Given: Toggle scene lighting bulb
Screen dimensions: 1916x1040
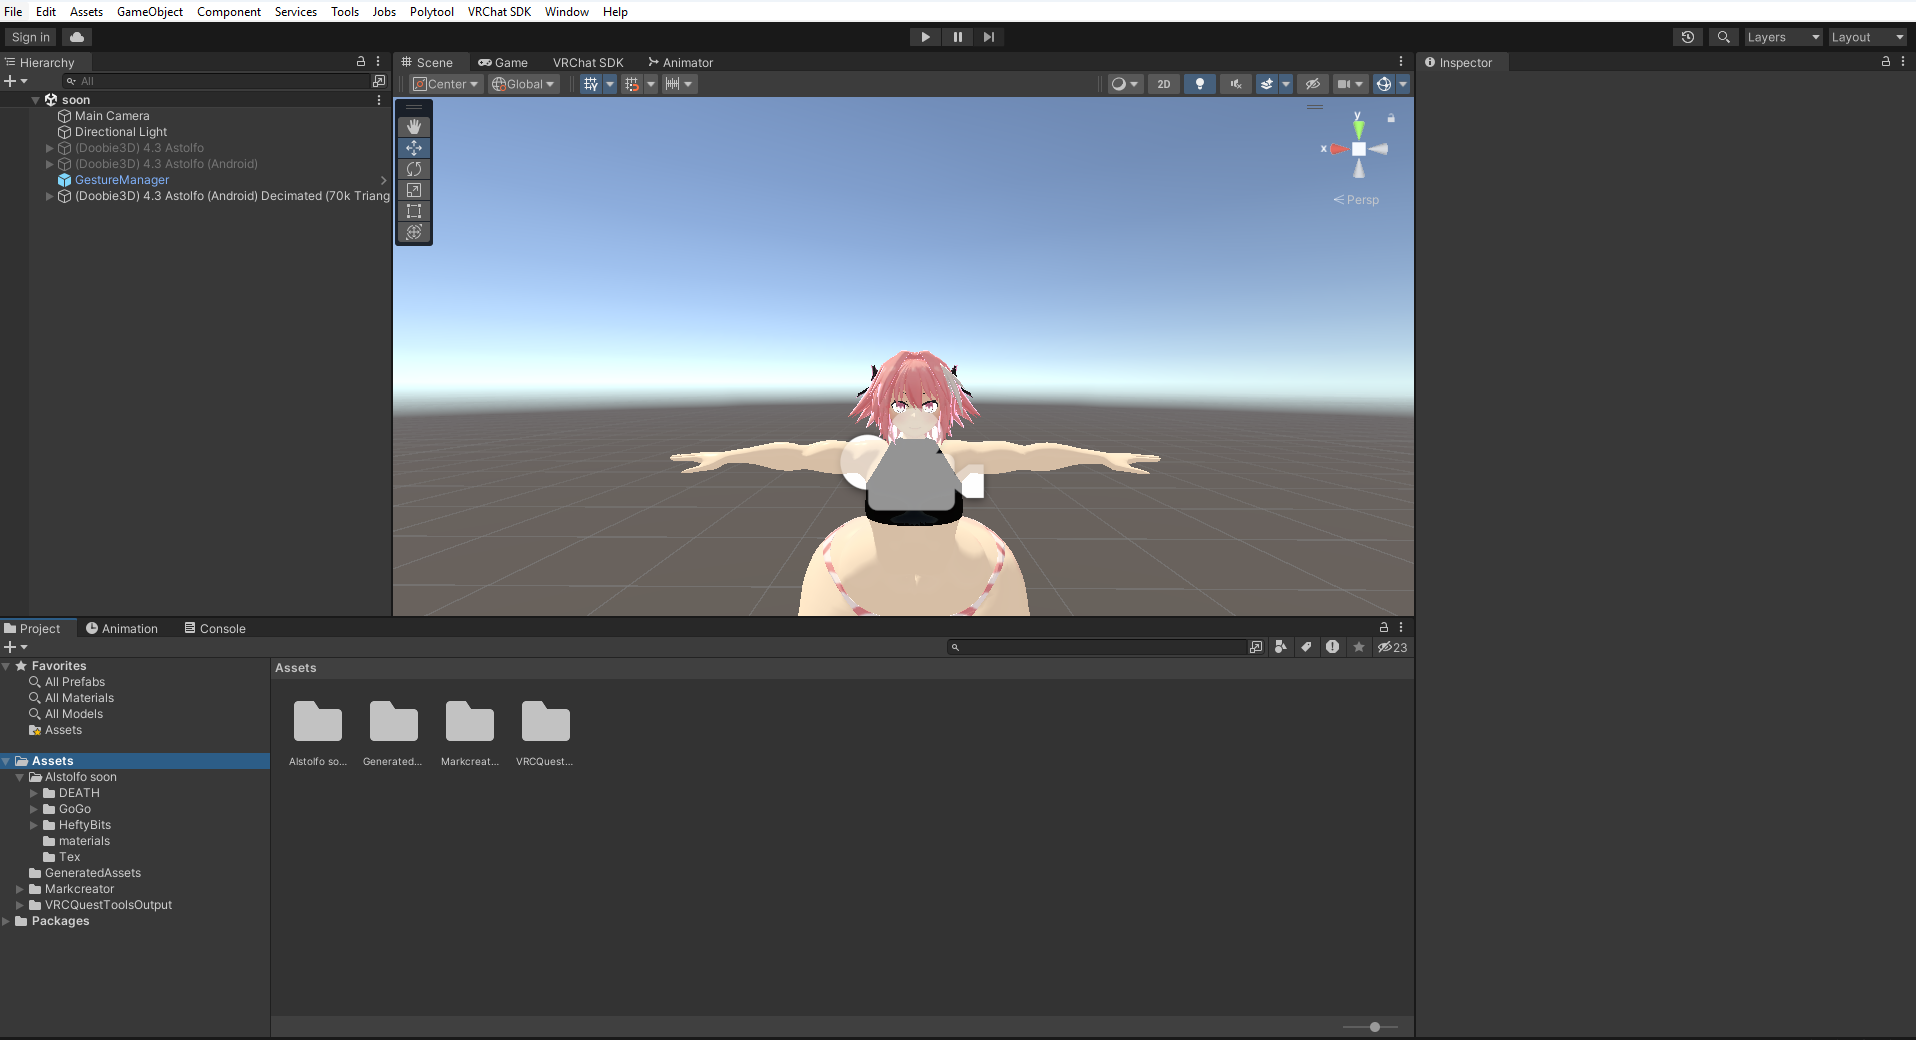Looking at the screenshot, I should [1200, 84].
